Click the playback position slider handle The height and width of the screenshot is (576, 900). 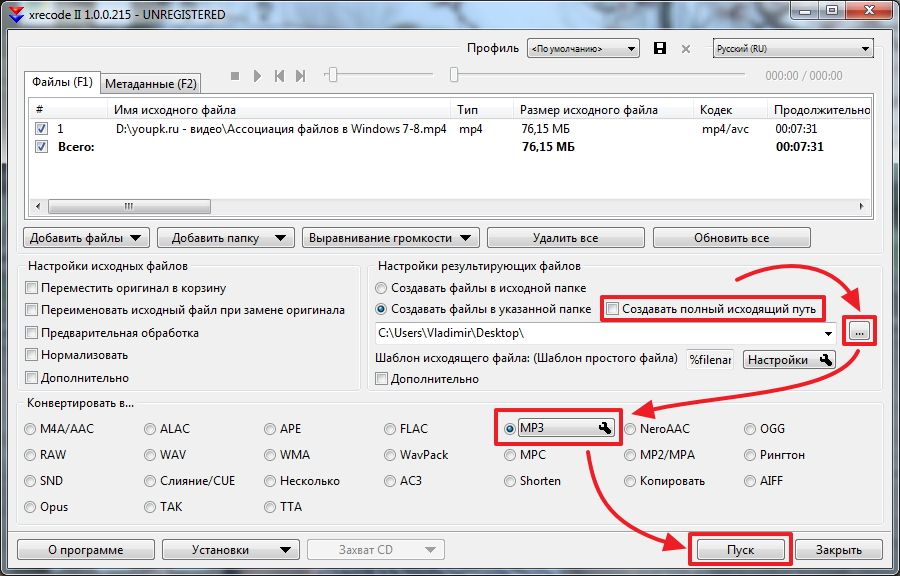click(x=454, y=74)
